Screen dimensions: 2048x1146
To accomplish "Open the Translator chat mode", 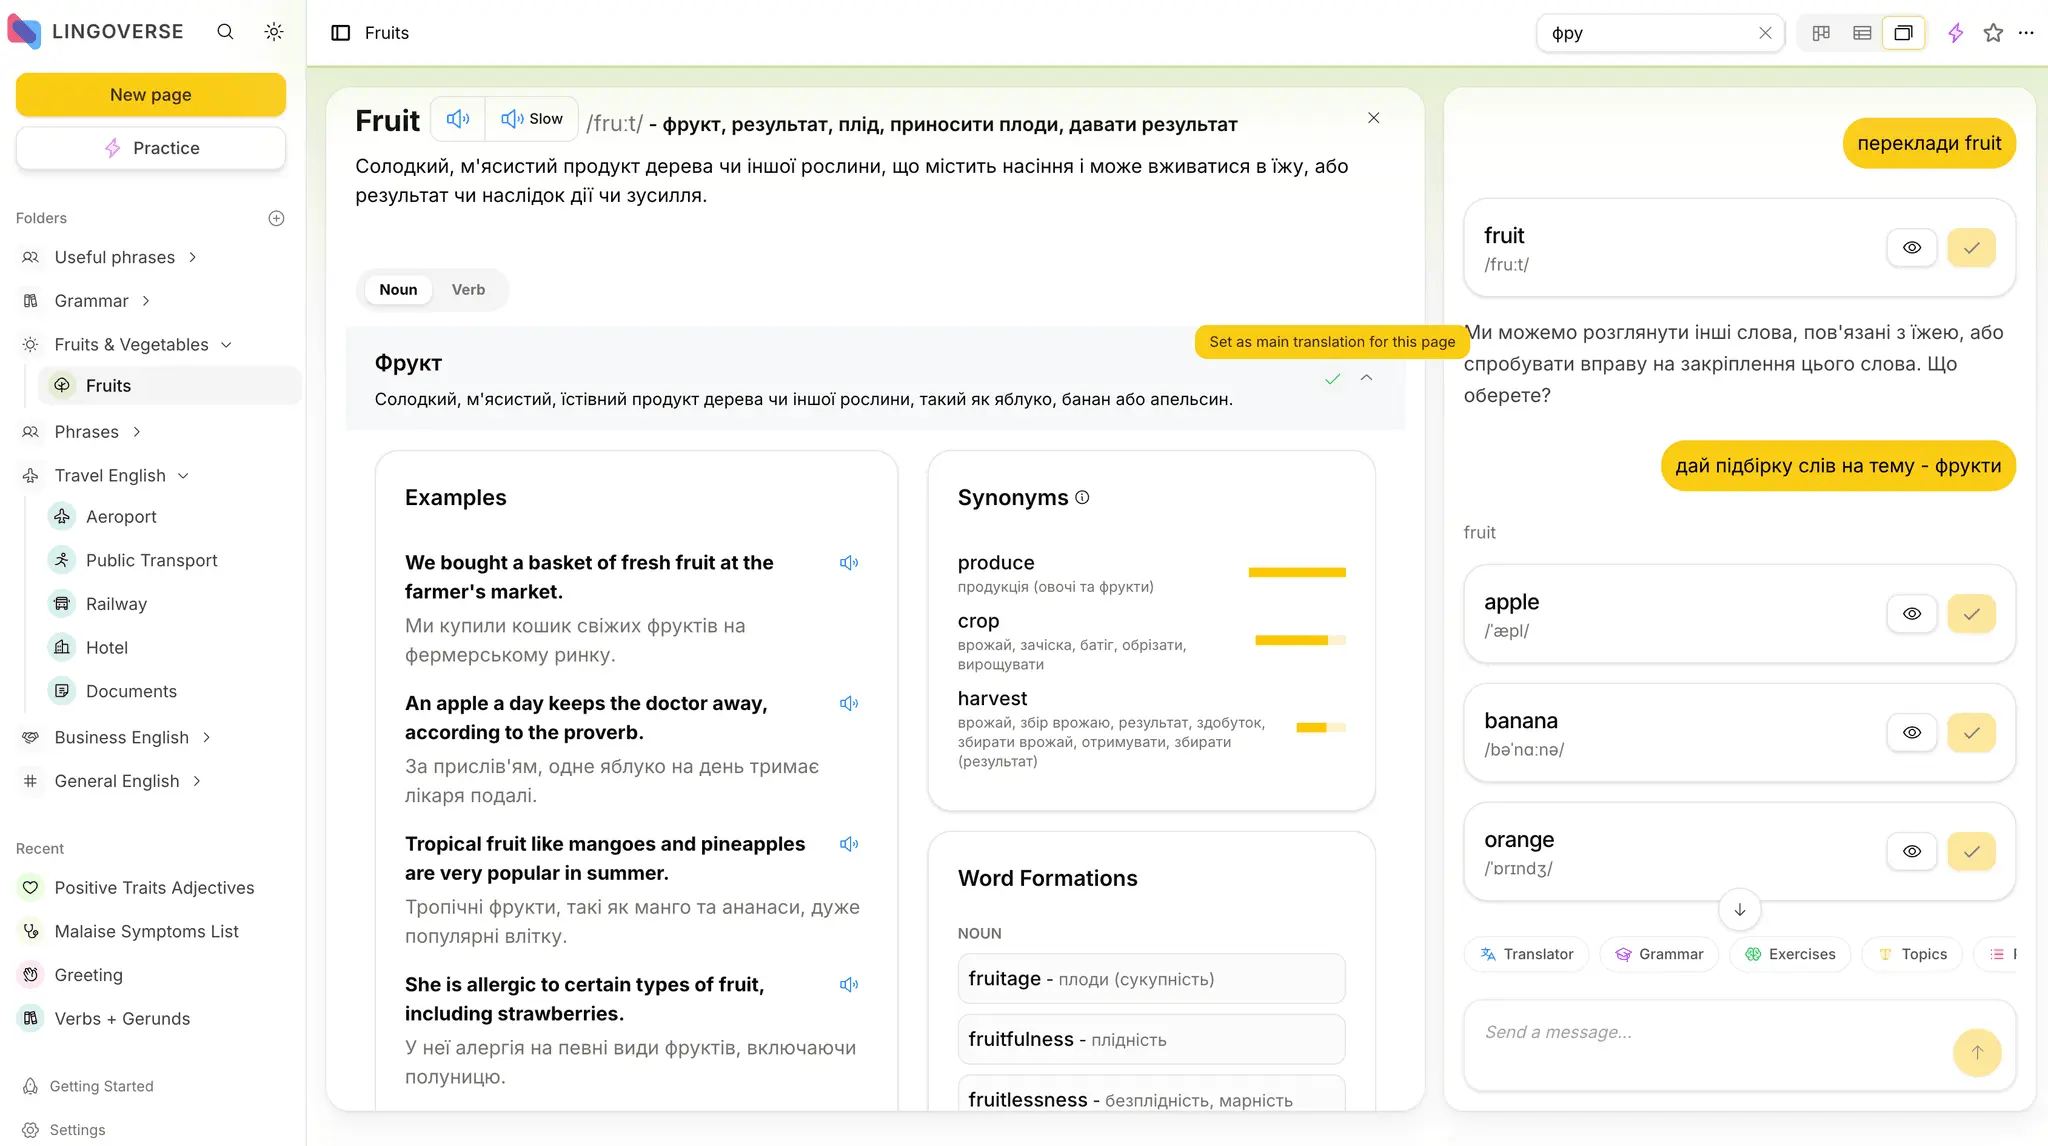I will [1526, 955].
